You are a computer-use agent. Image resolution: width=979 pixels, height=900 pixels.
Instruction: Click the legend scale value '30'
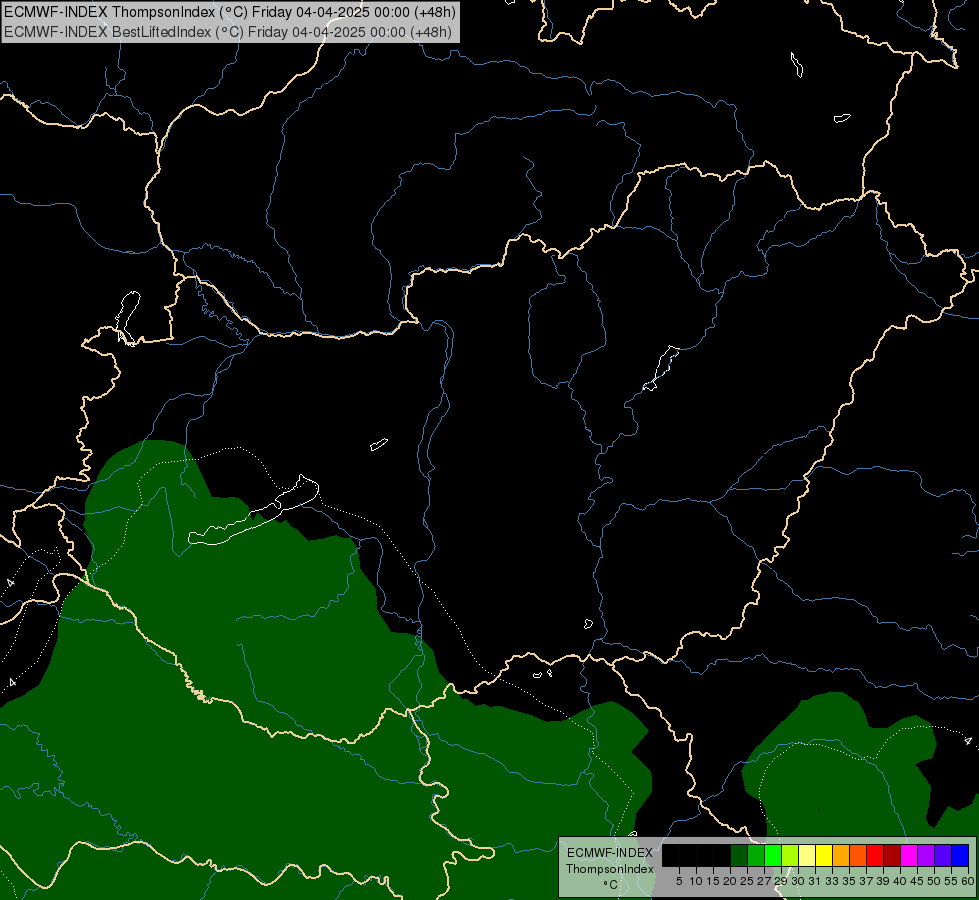point(798,881)
